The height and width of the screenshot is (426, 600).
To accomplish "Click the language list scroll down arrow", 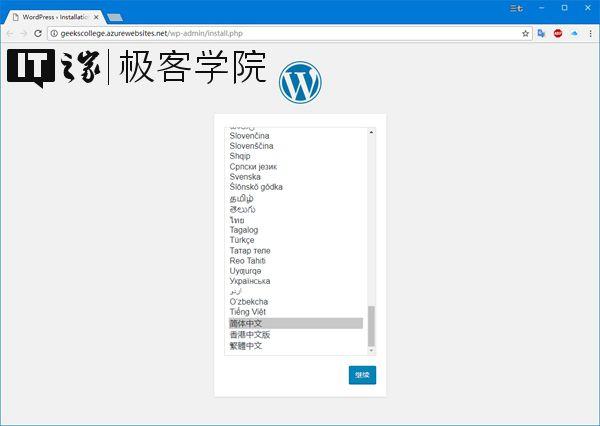I will tap(371, 351).
